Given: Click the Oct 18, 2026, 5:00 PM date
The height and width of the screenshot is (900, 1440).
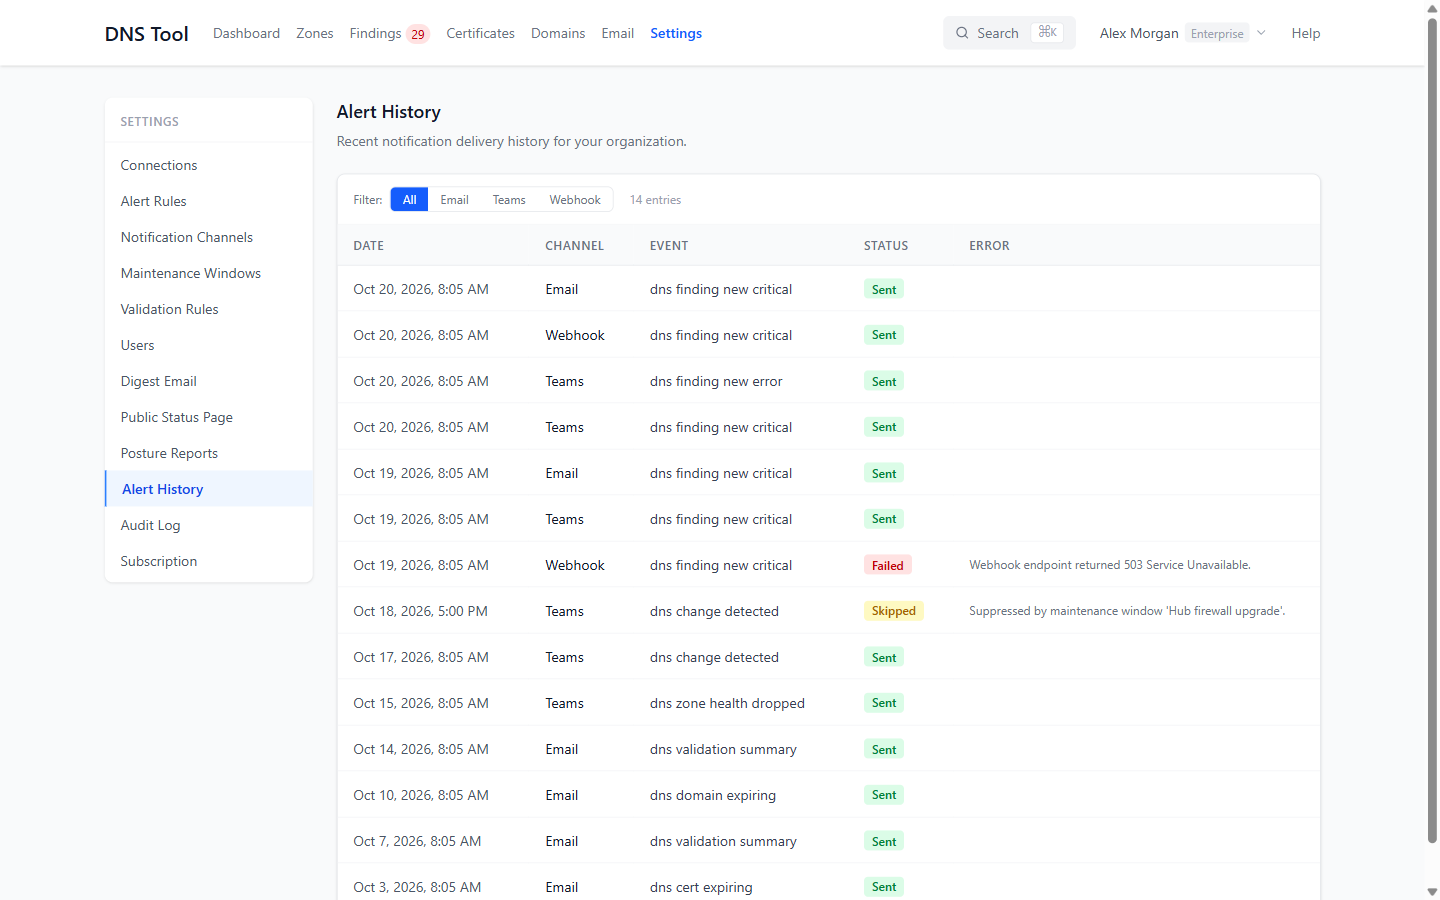Looking at the screenshot, I should (420, 611).
